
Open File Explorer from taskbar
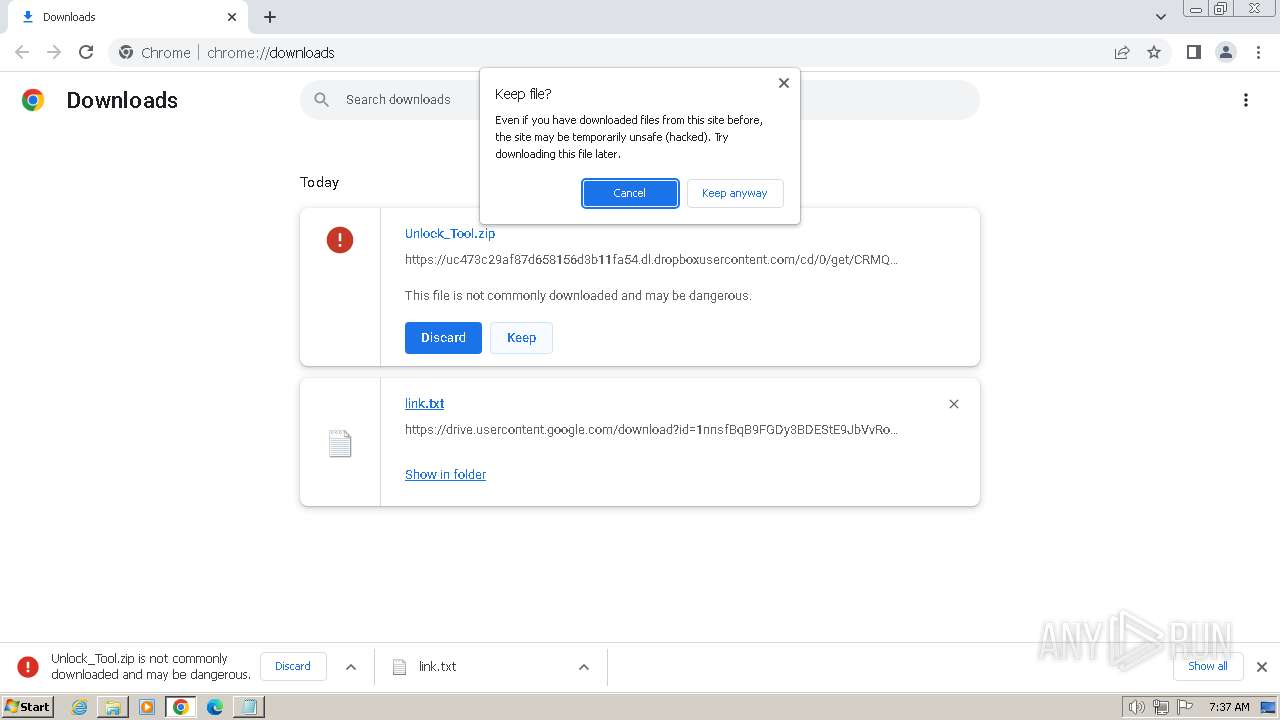coord(113,707)
